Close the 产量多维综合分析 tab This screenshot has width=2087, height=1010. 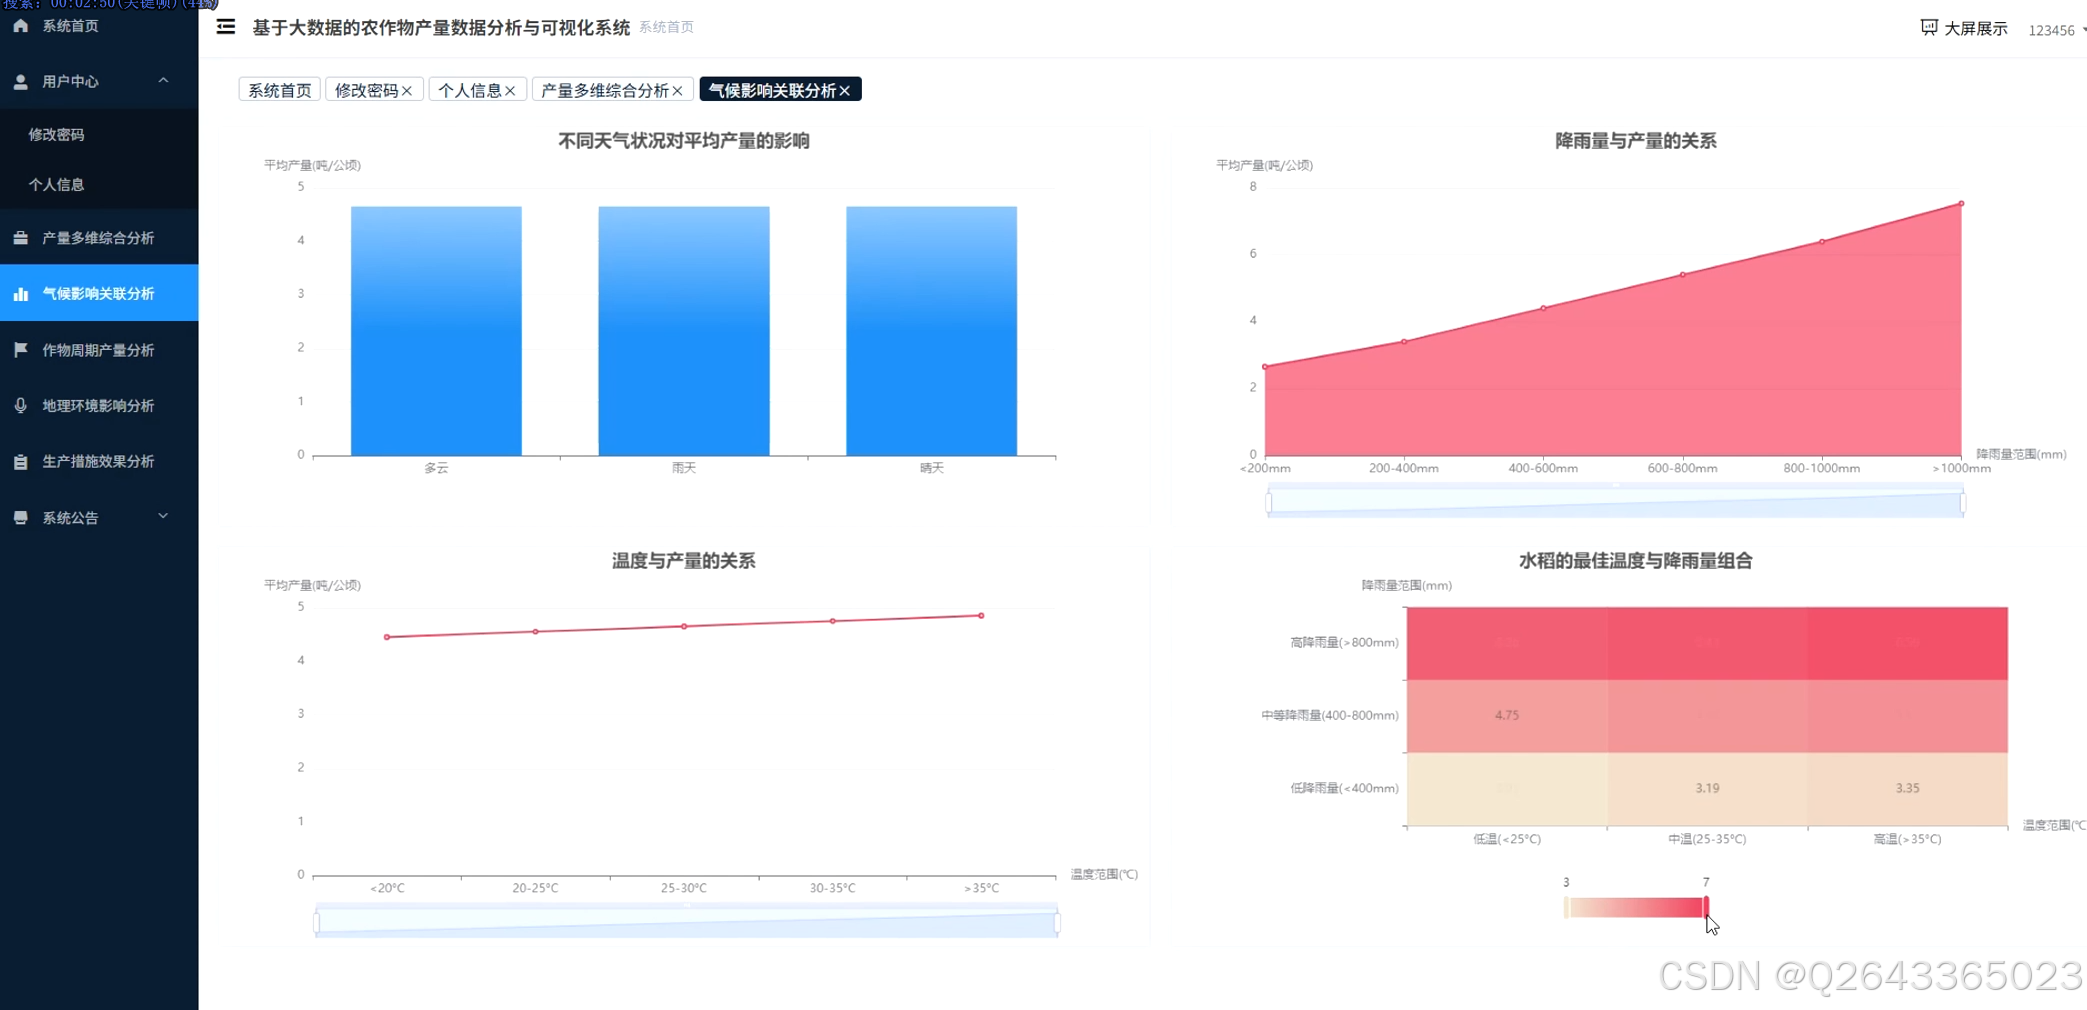click(677, 91)
